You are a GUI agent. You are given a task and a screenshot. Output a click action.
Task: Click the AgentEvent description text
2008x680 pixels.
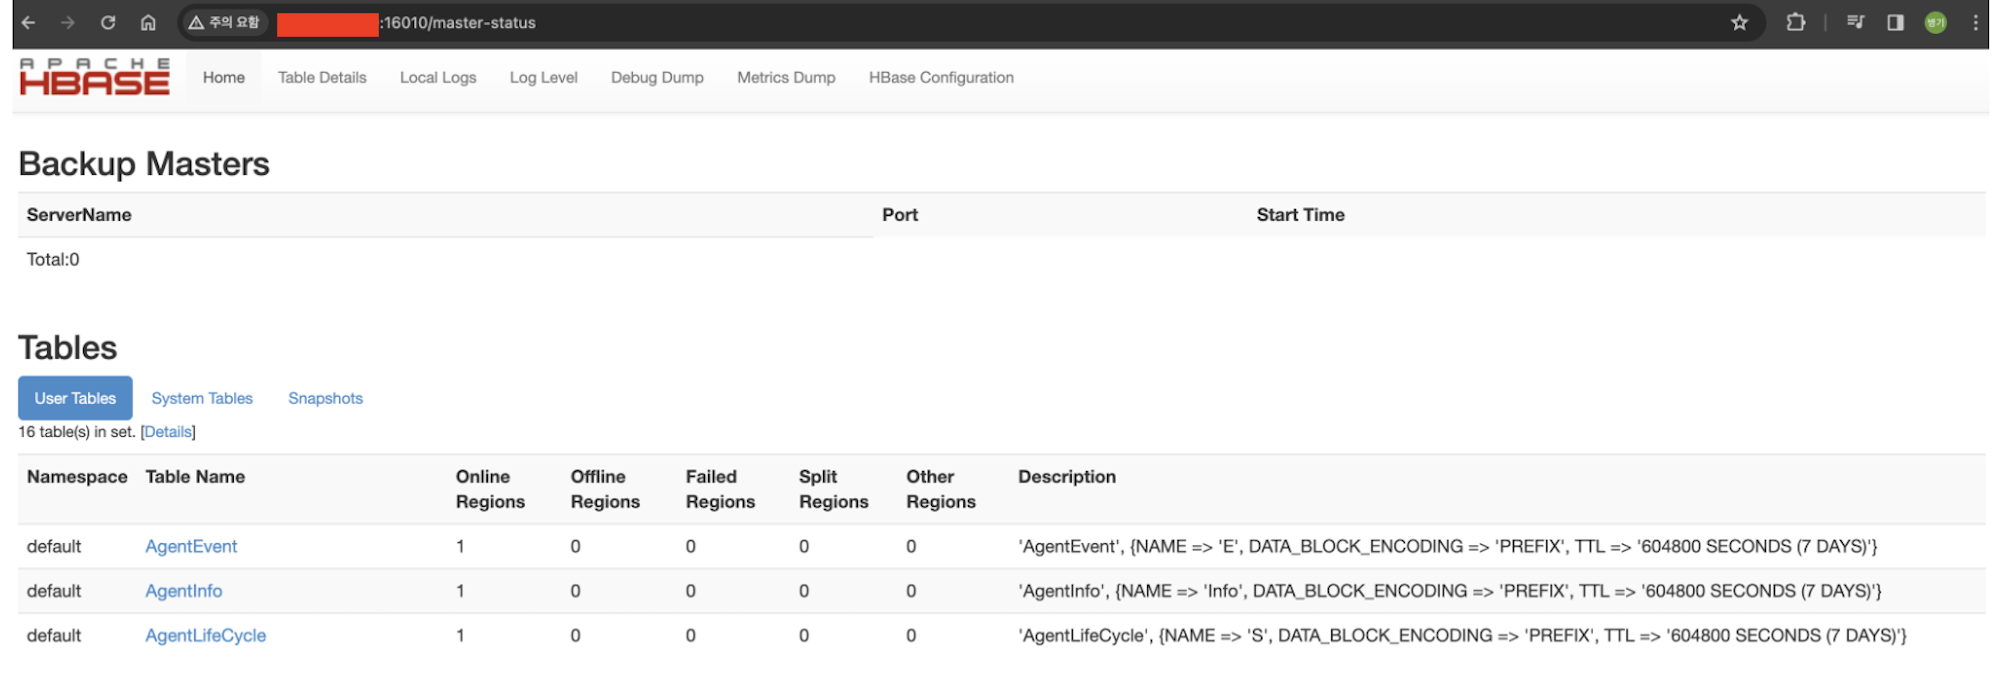1448,546
